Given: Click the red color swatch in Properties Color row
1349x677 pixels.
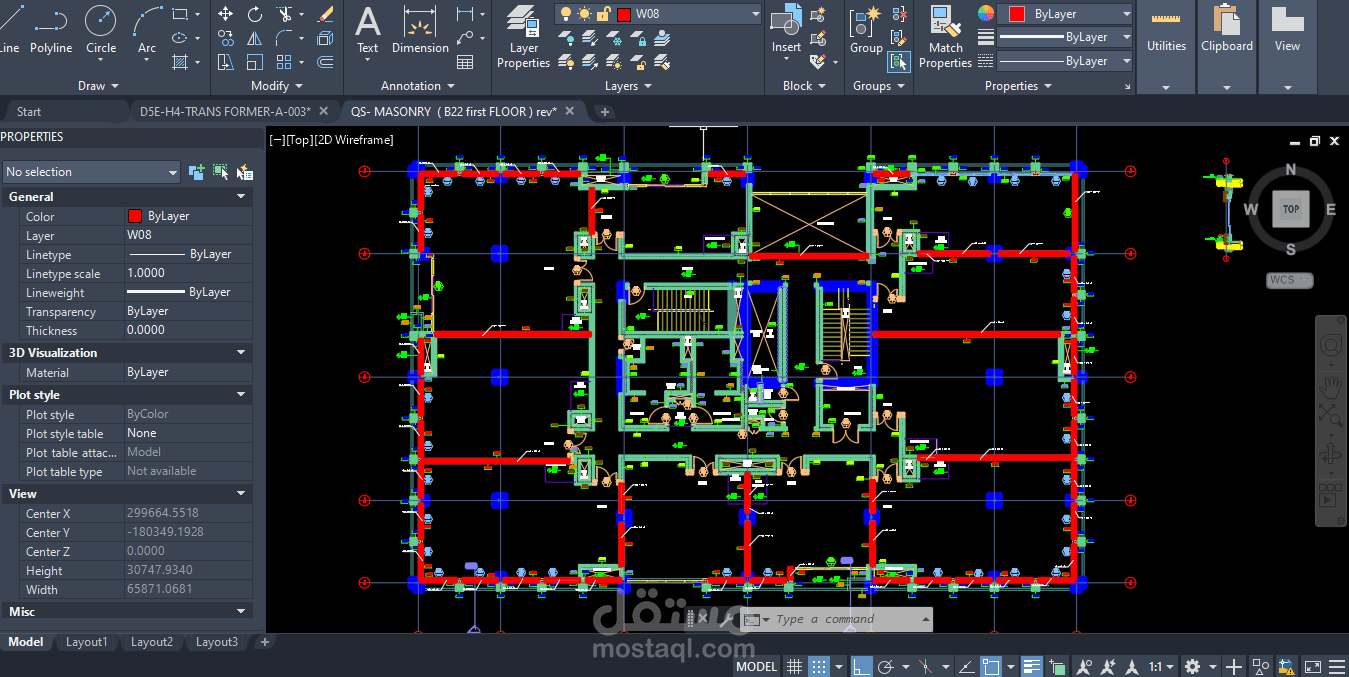Looking at the screenshot, I should [135, 216].
